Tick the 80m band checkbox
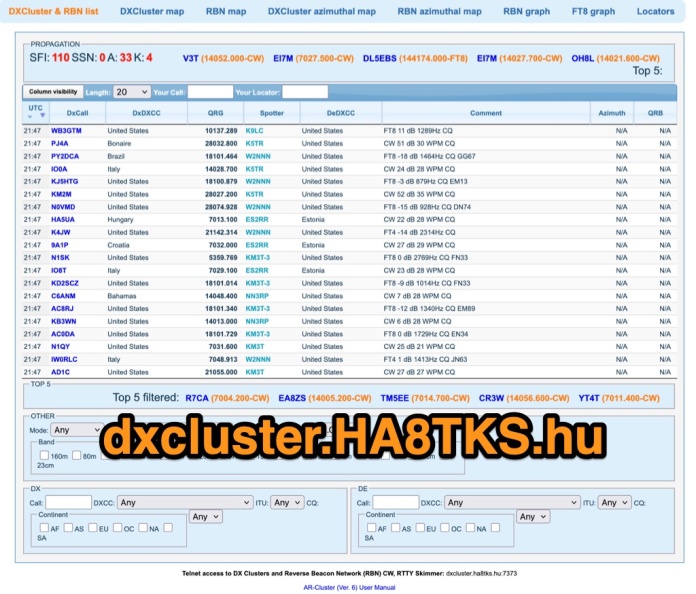 pos(76,455)
